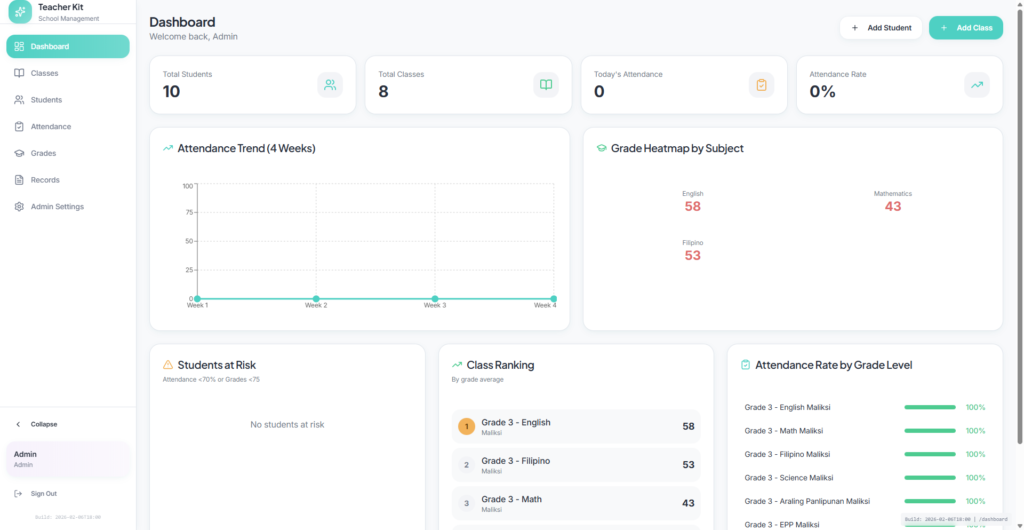Screen dimensions: 1024x530
Task: Select the top-ranked Grade 3 - English class
Action: click(x=576, y=427)
